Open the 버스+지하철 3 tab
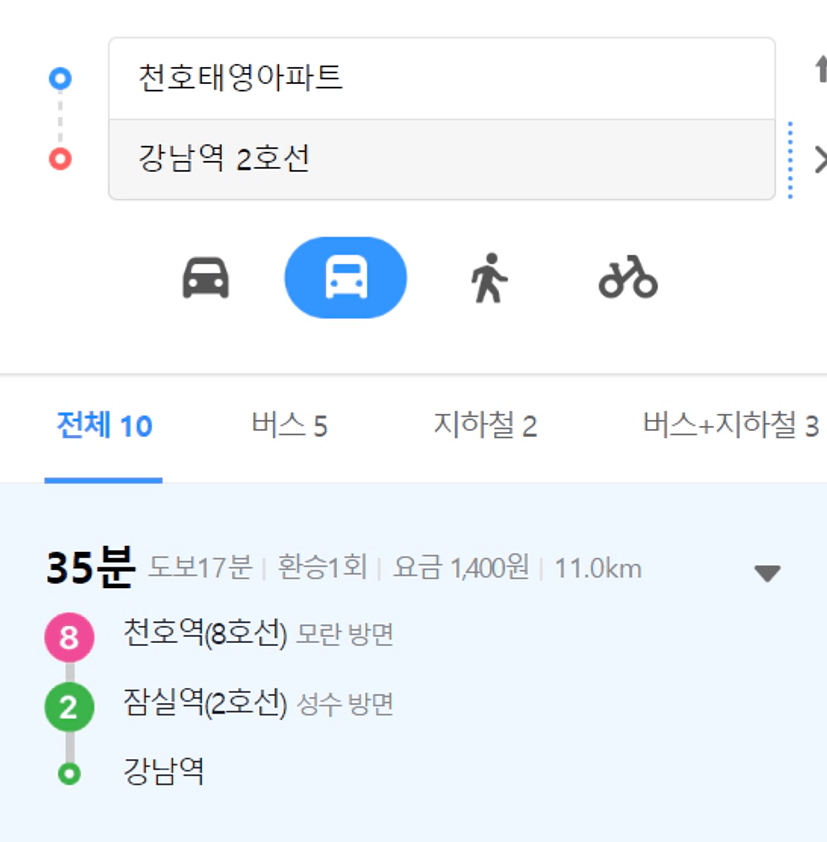827x842 pixels. coord(731,425)
